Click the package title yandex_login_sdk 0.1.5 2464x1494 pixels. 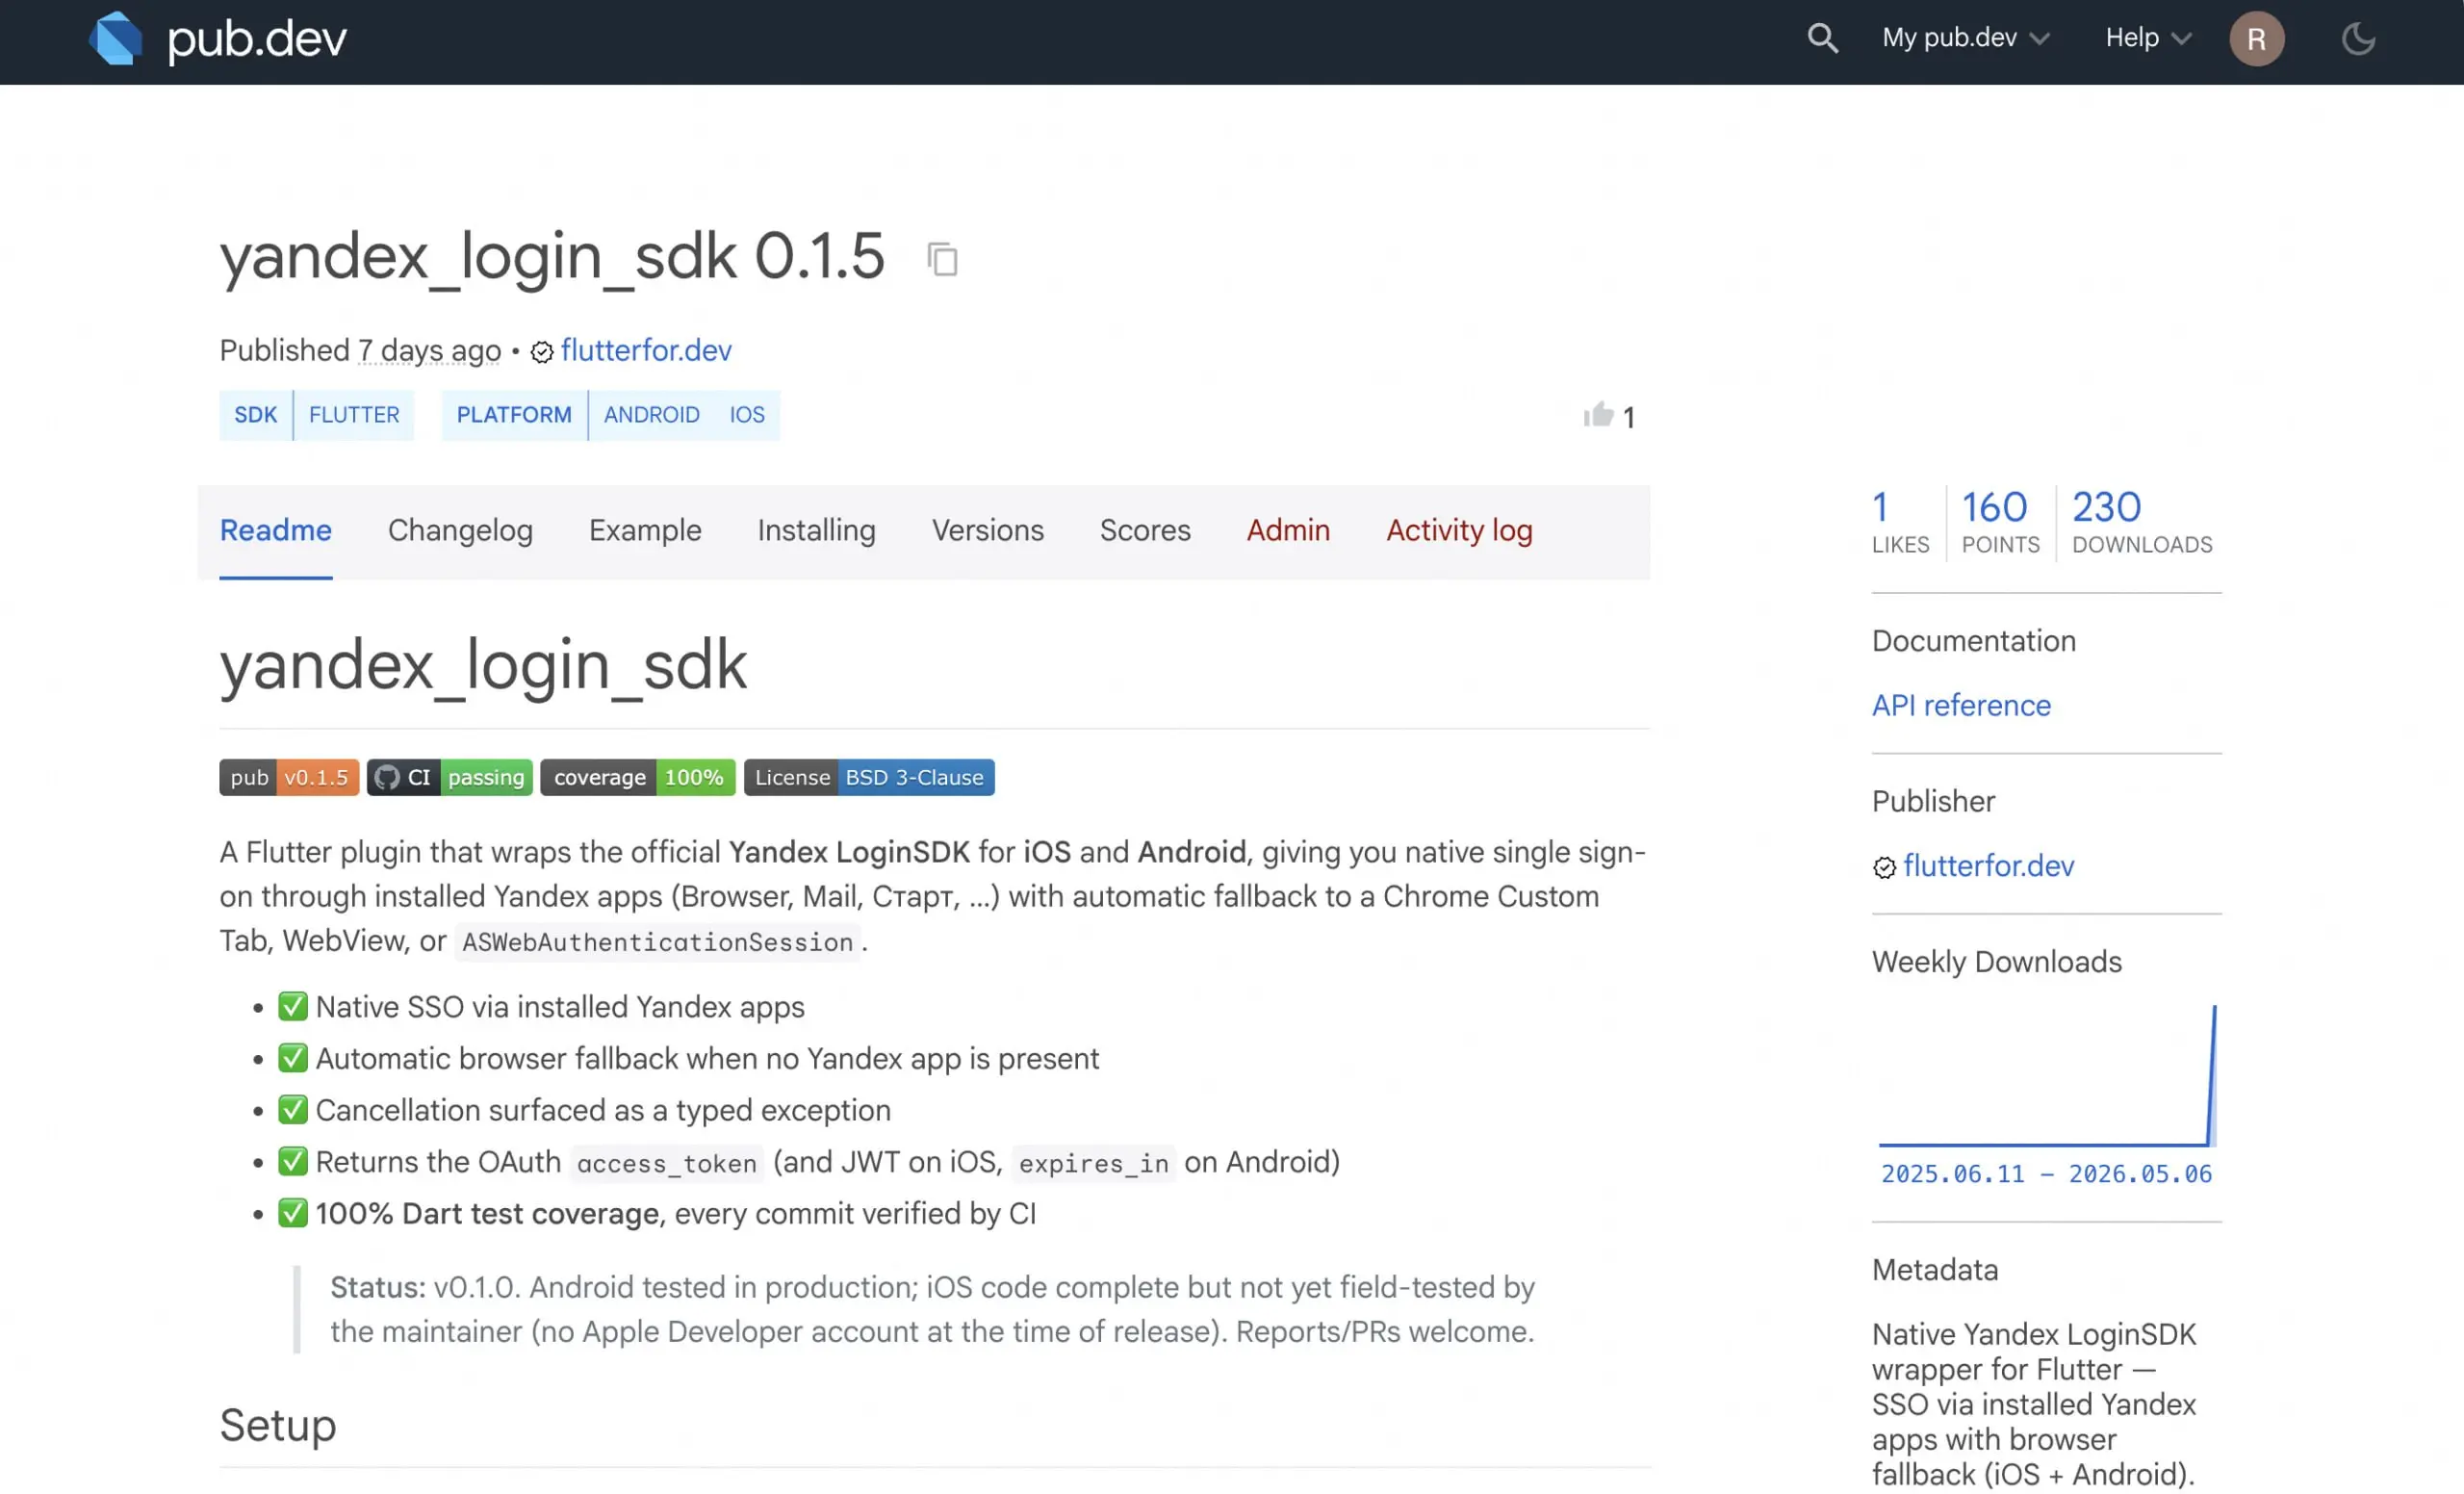(552, 257)
